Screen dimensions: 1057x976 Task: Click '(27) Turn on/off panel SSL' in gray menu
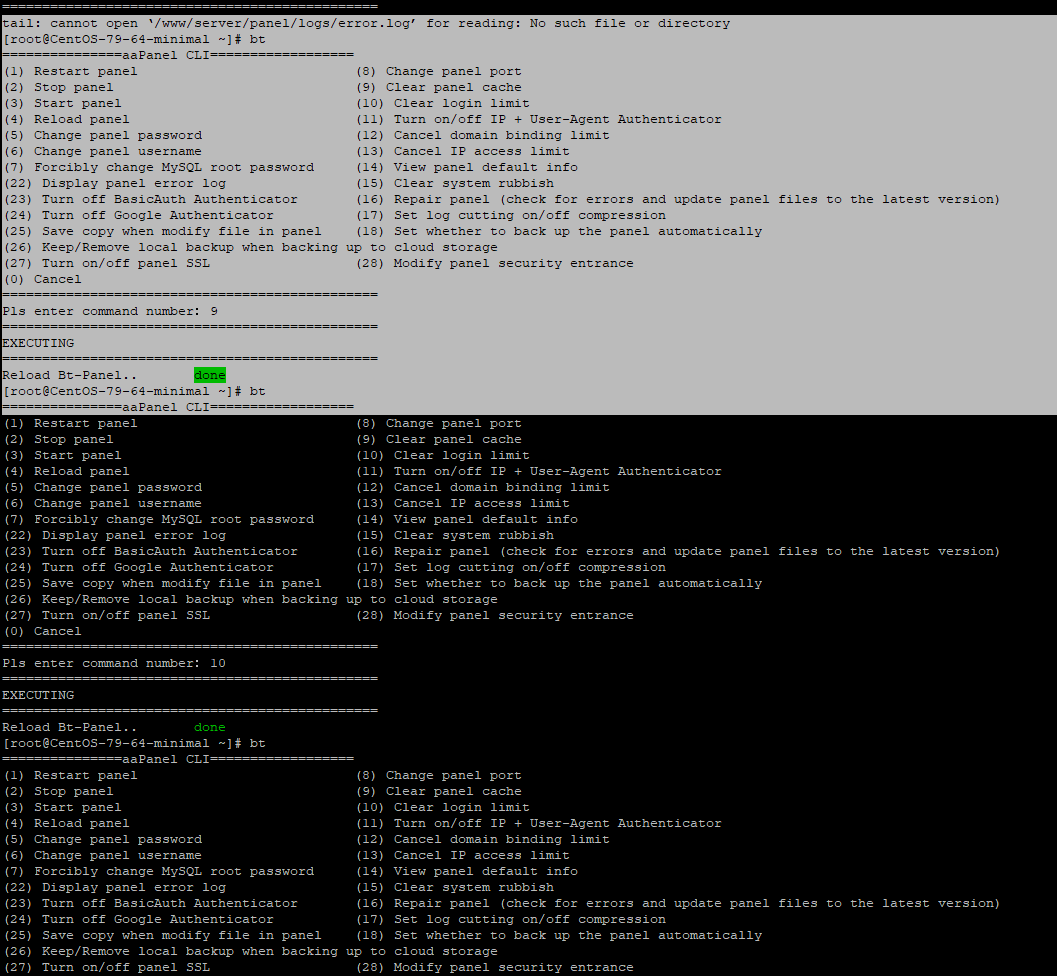coord(107,264)
